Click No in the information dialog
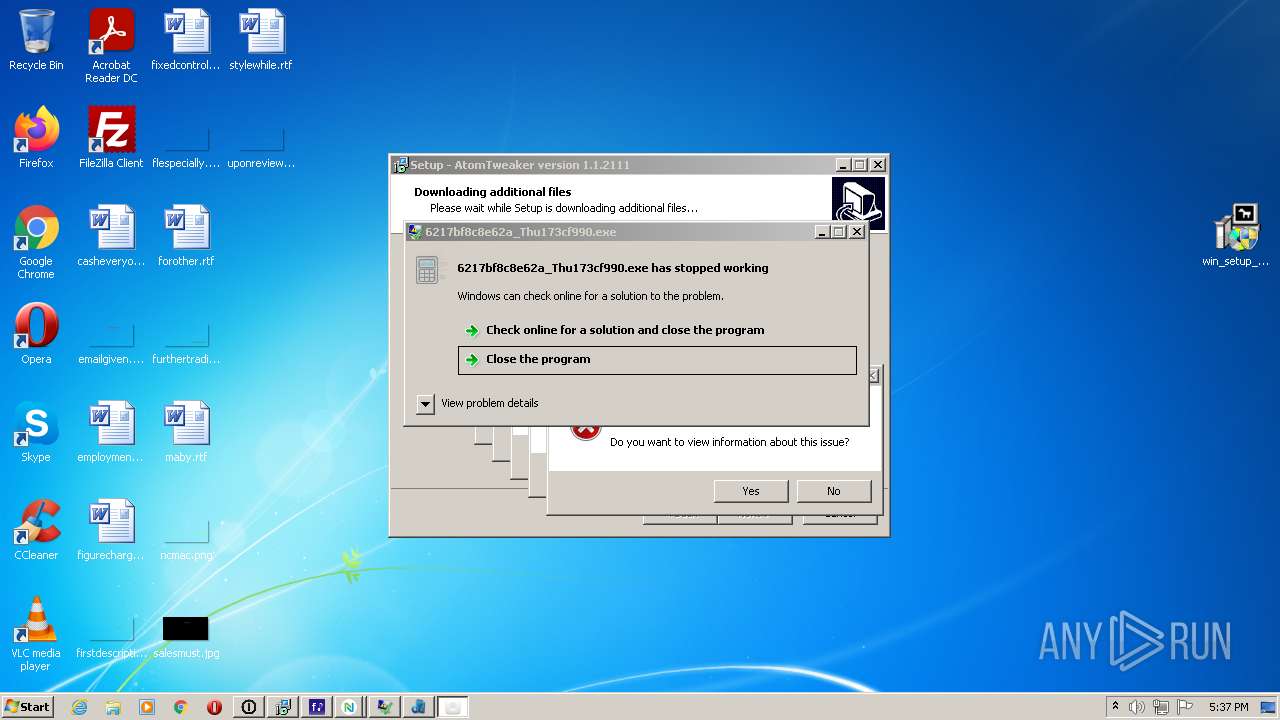This screenshot has height=720, width=1280. [x=834, y=491]
